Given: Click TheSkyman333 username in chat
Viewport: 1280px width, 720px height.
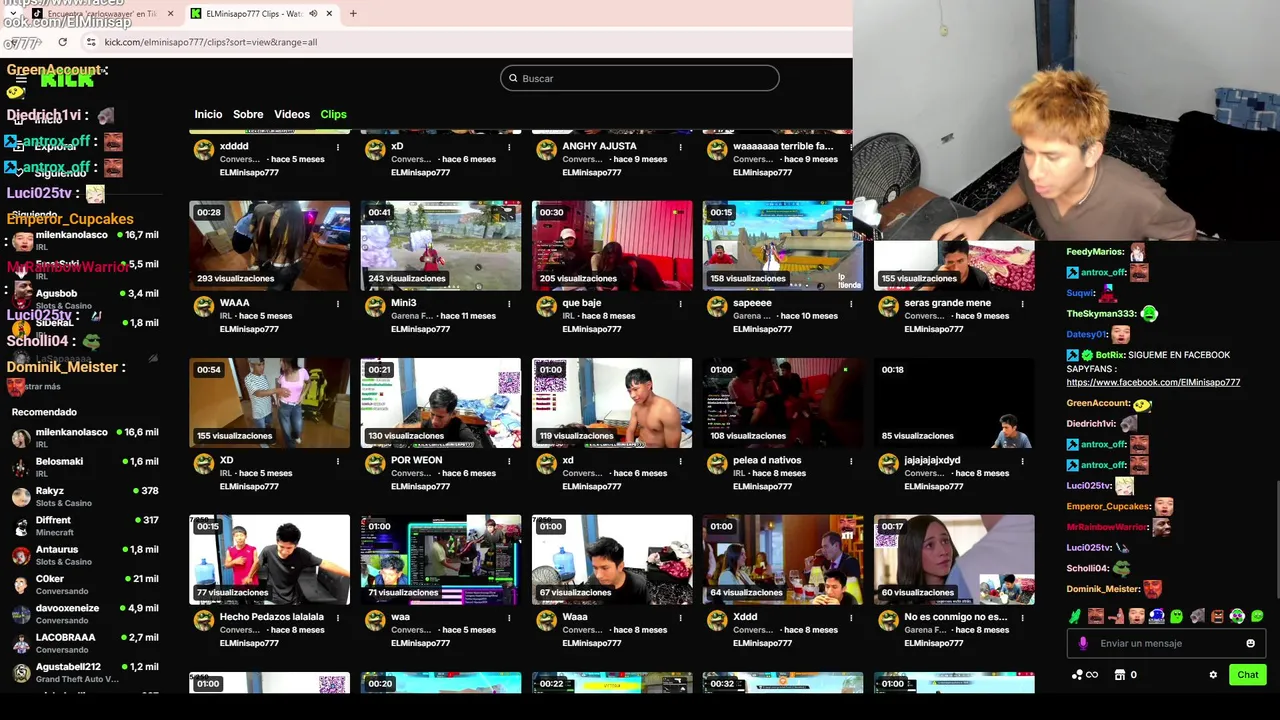Looking at the screenshot, I should tap(1101, 314).
